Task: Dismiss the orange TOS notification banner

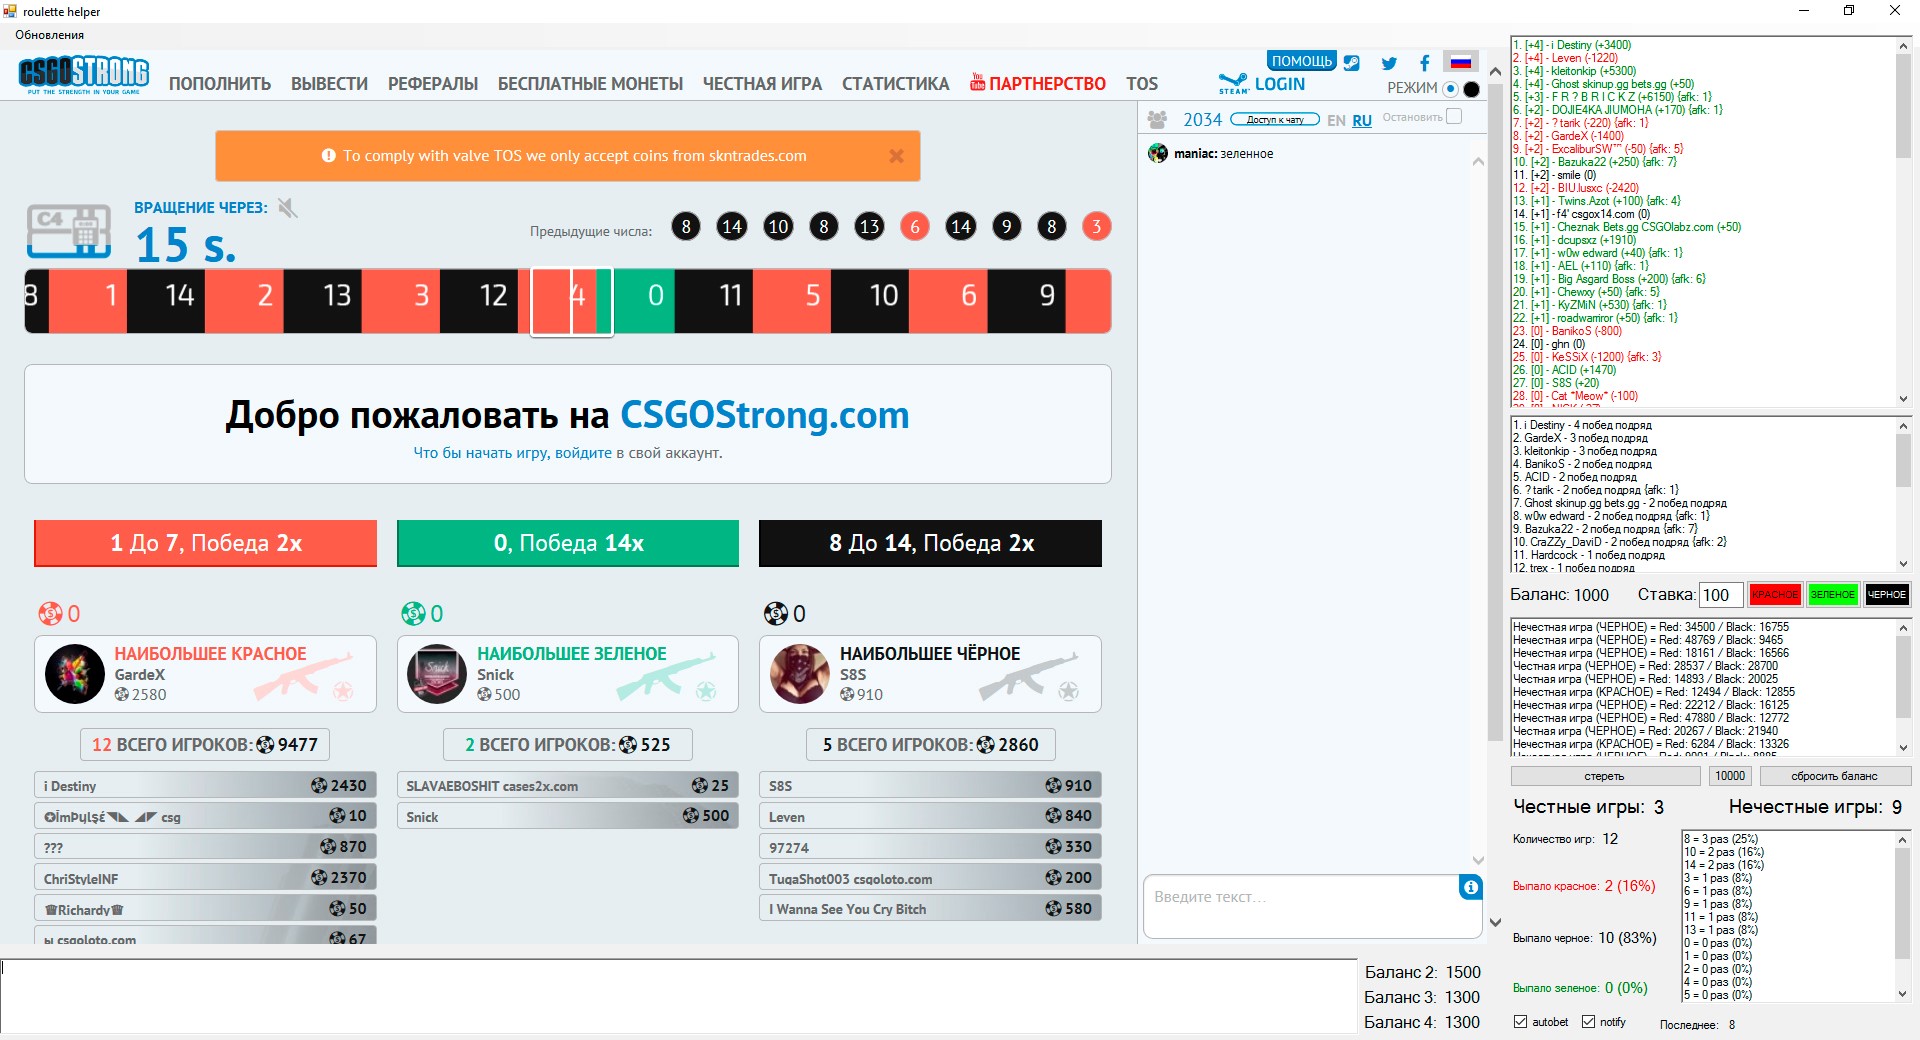Action: pos(896,156)
